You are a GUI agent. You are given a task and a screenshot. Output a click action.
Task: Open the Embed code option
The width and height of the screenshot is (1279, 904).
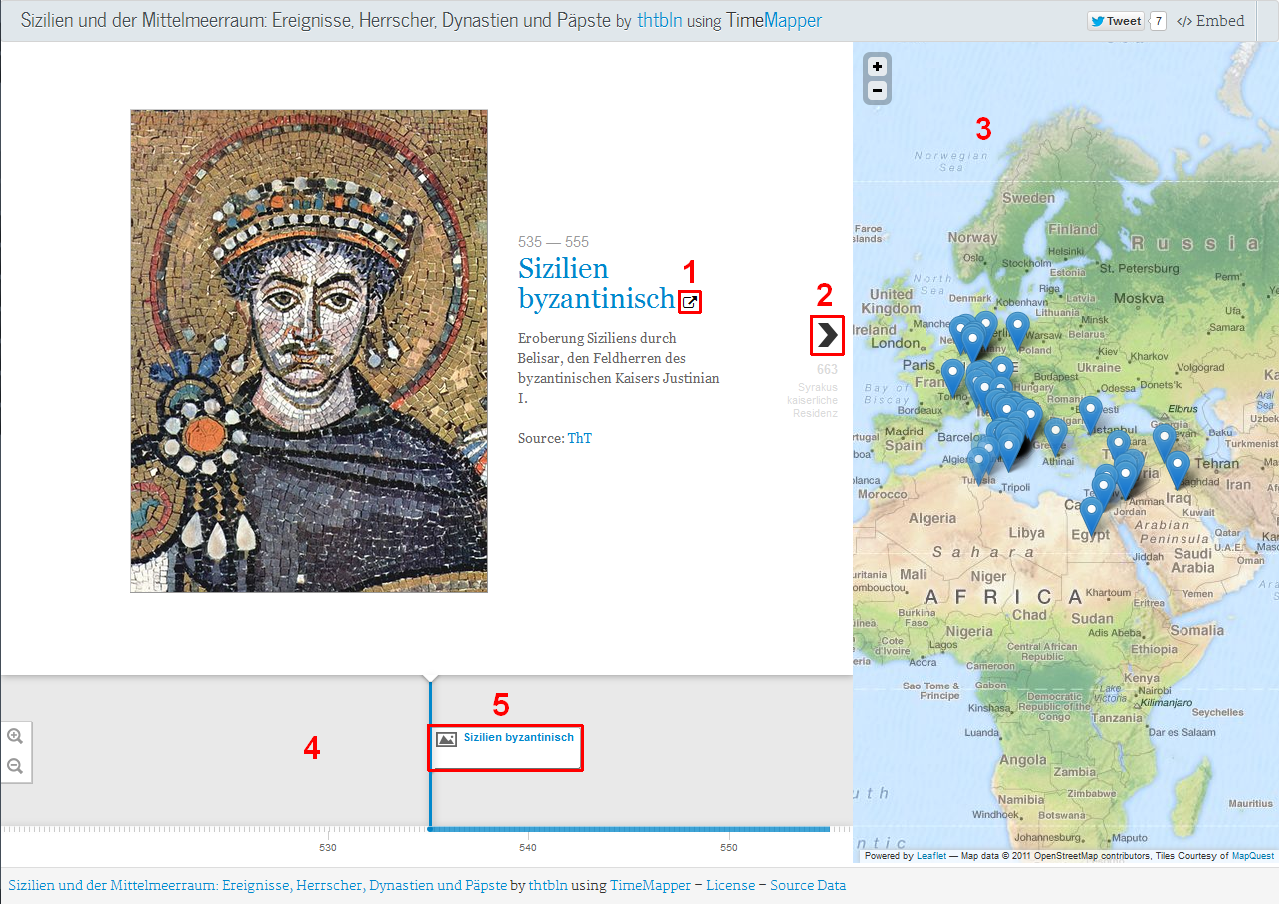pyautogui.click(x=1211, y=21)
